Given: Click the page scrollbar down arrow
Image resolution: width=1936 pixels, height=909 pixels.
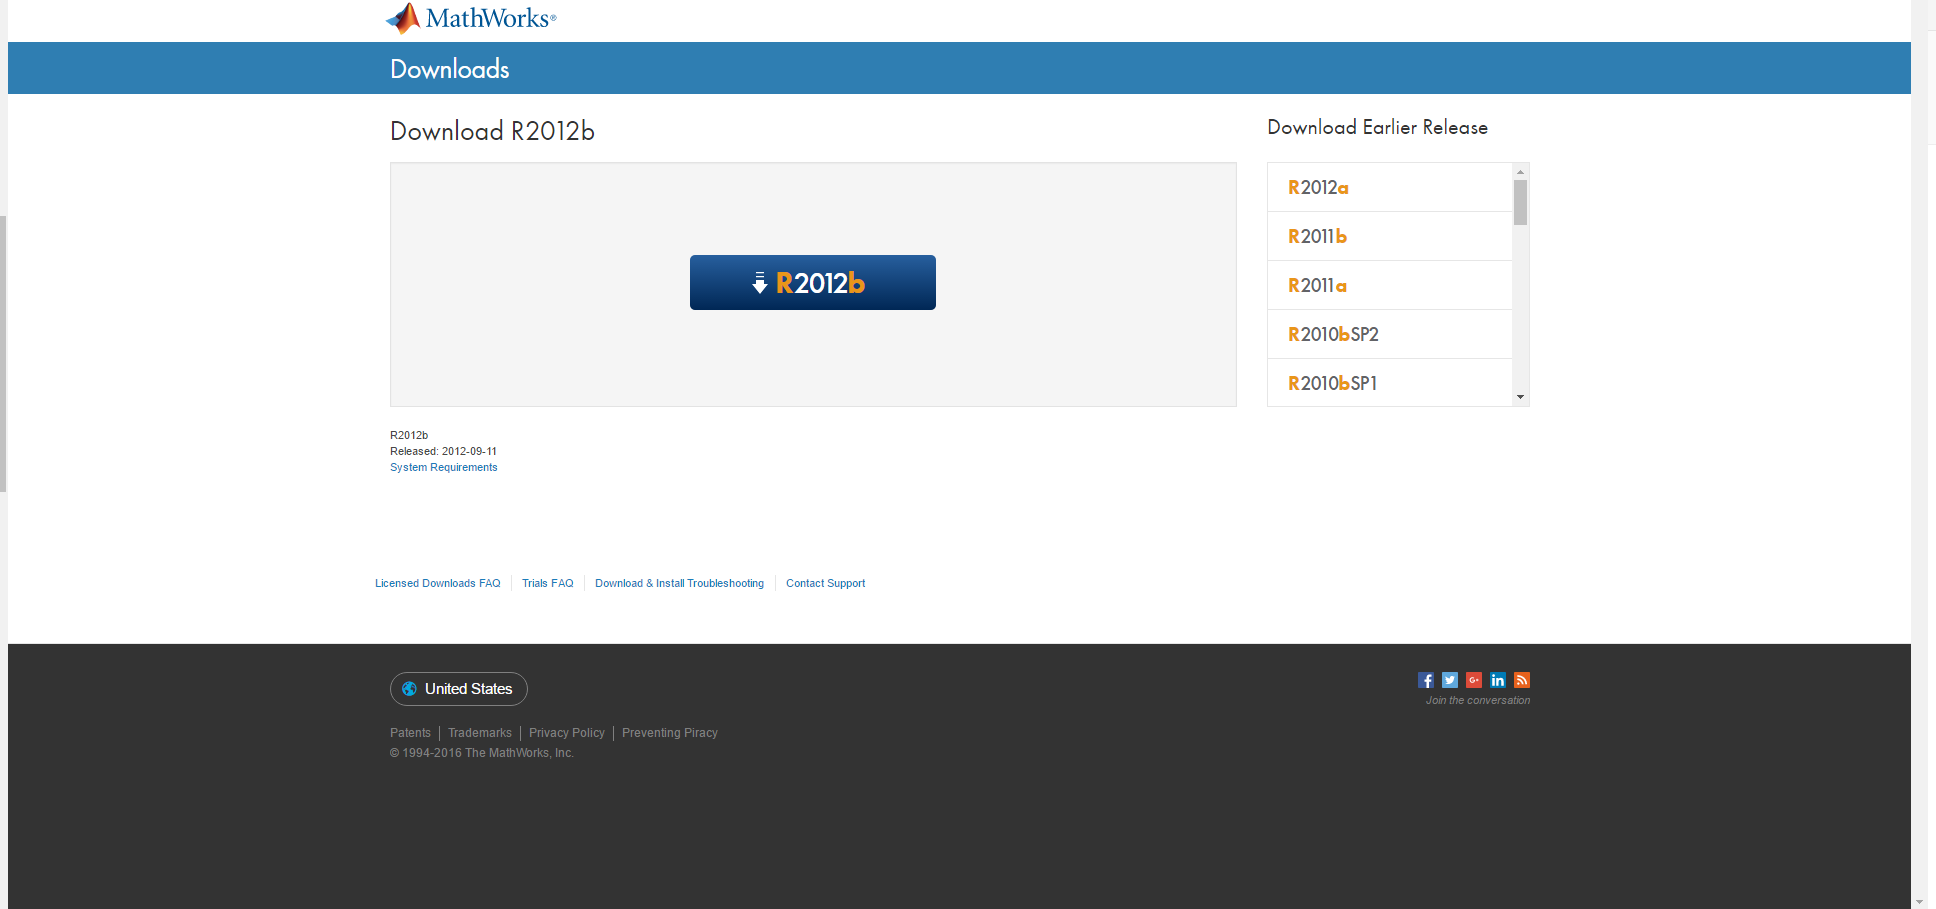Looking at the screenshot, I should click(x=1919, y=901).
